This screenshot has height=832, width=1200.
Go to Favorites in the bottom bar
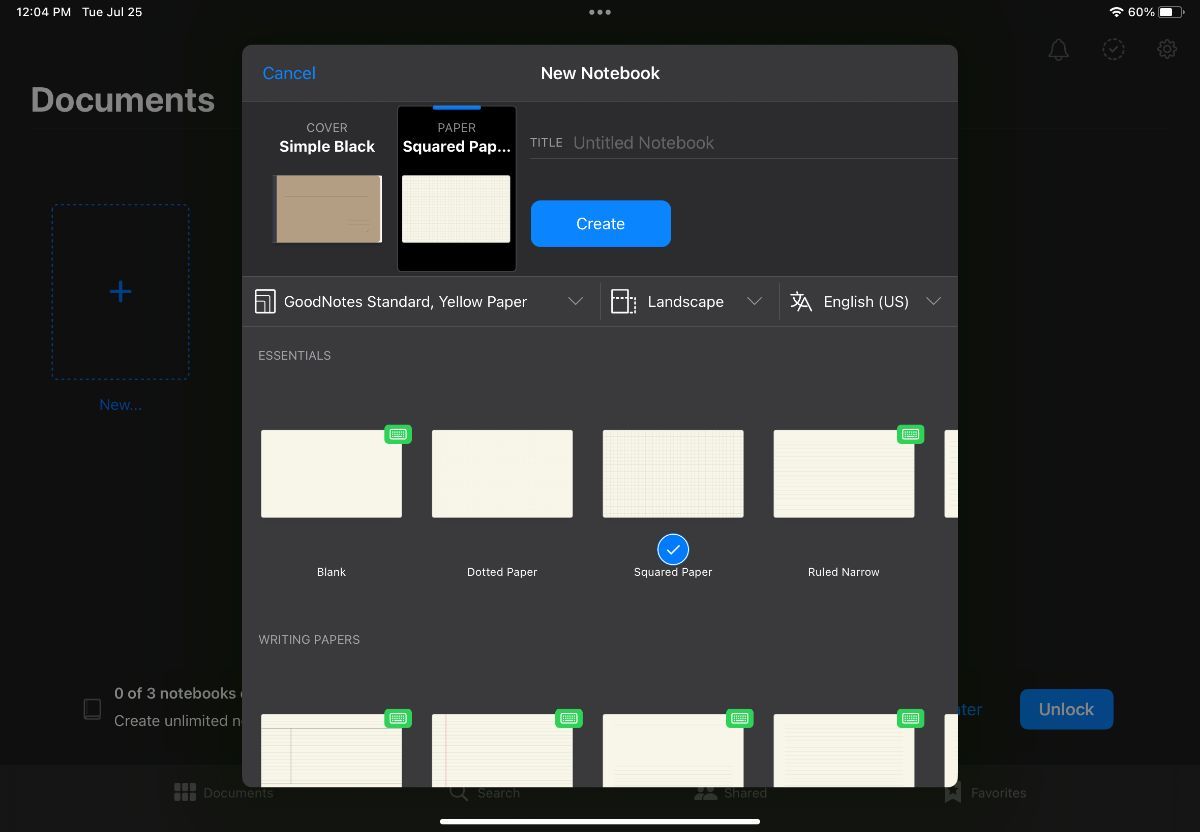coord(985,792)
